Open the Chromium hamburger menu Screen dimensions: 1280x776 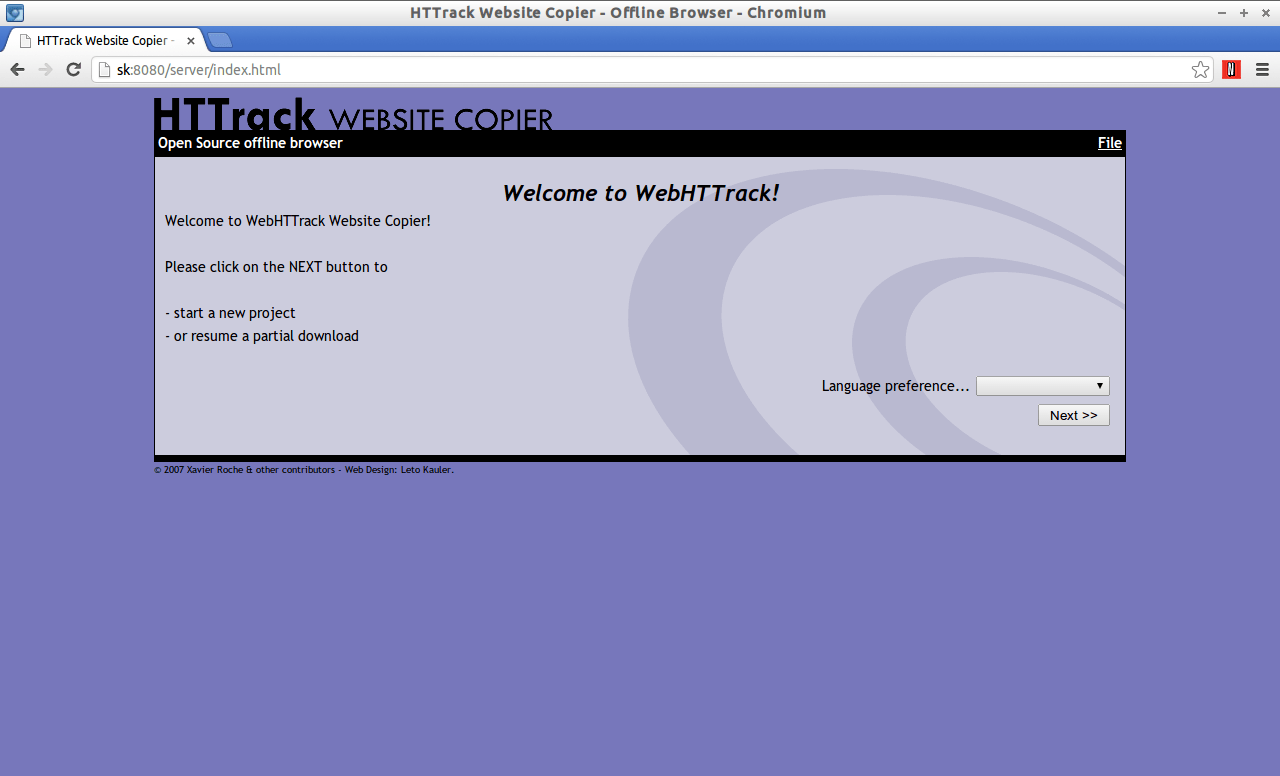(x=1262, y=69)
